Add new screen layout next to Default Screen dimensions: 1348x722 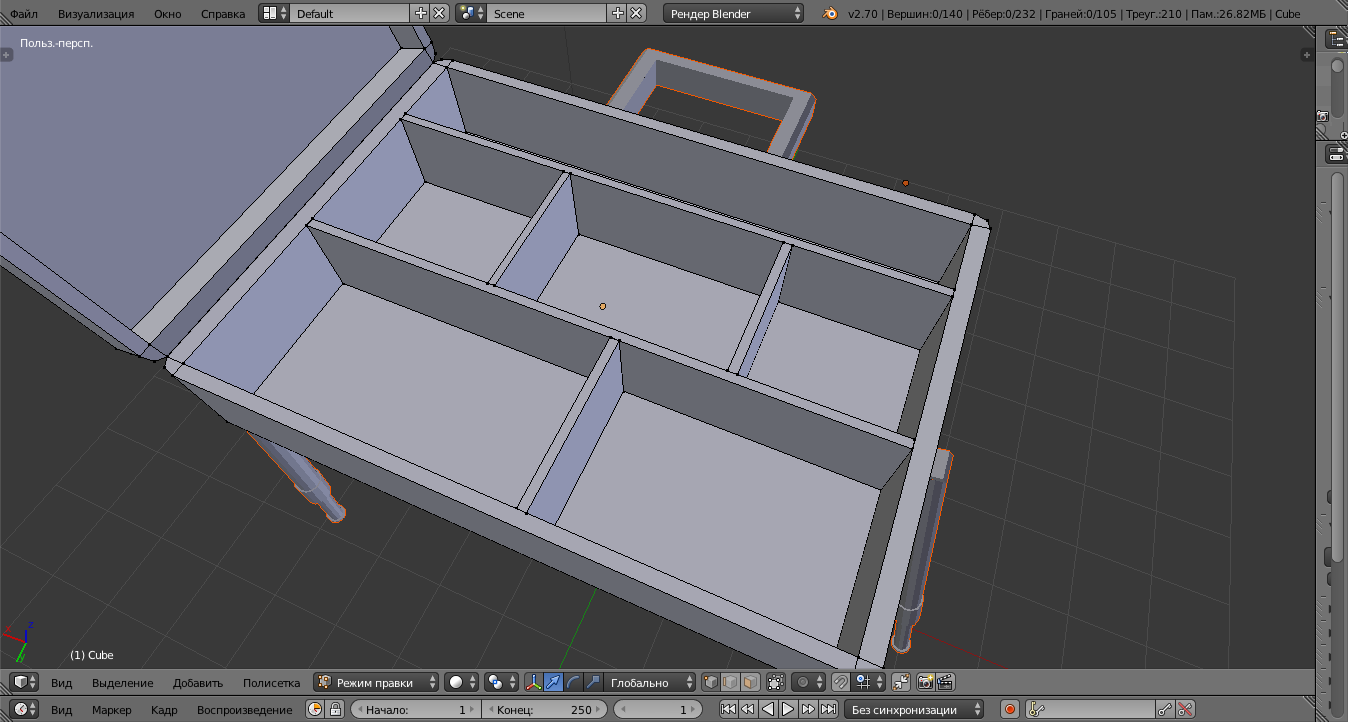point(420,13)
